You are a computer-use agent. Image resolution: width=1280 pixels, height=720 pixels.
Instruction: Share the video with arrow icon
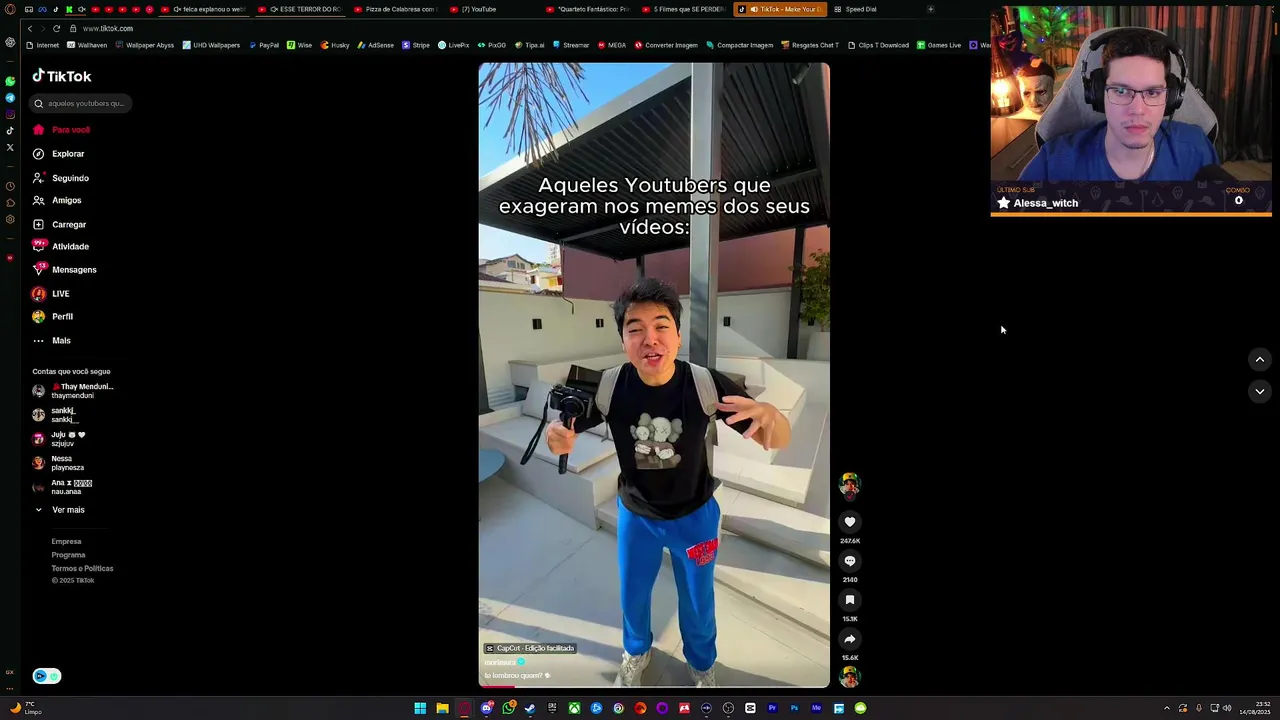tap(850, 639)
